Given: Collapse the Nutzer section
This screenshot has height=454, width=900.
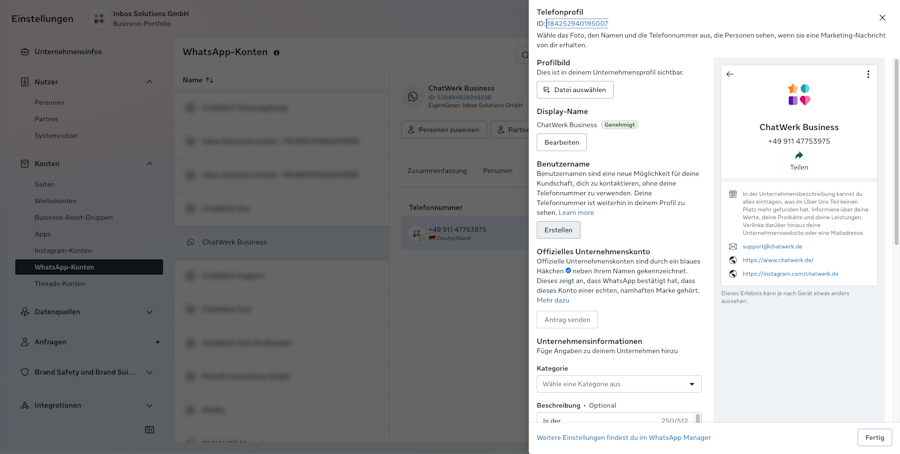Looking at the screenshot, I should [x=149, y=82].
